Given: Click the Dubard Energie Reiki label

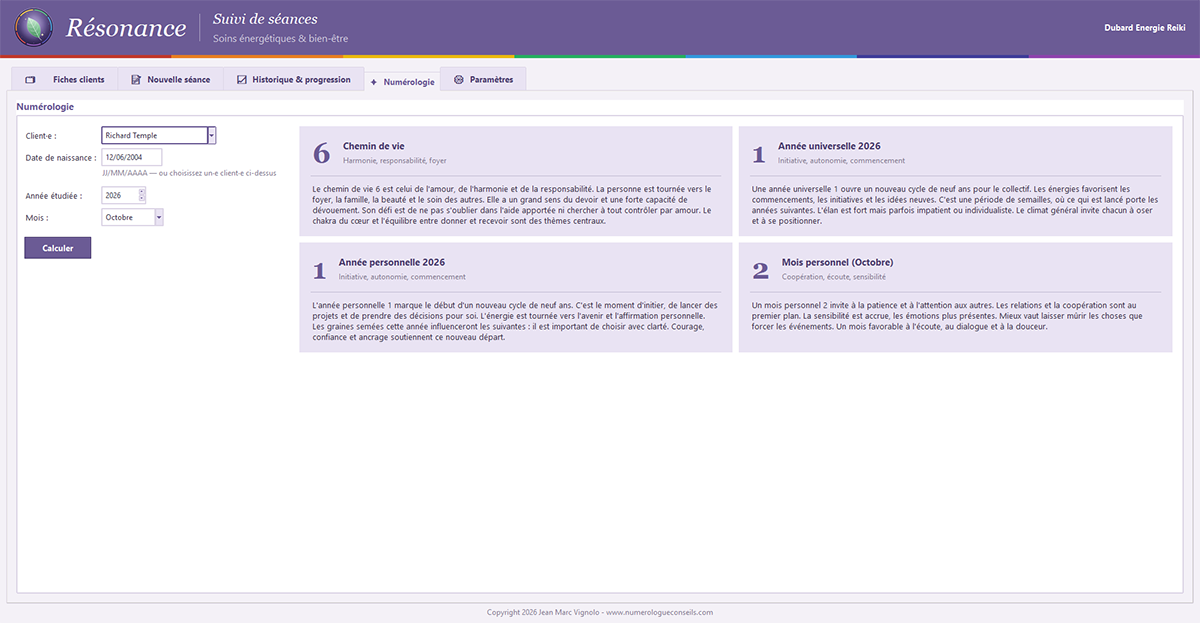Looking at the screenshot, I should [1145, 28].
